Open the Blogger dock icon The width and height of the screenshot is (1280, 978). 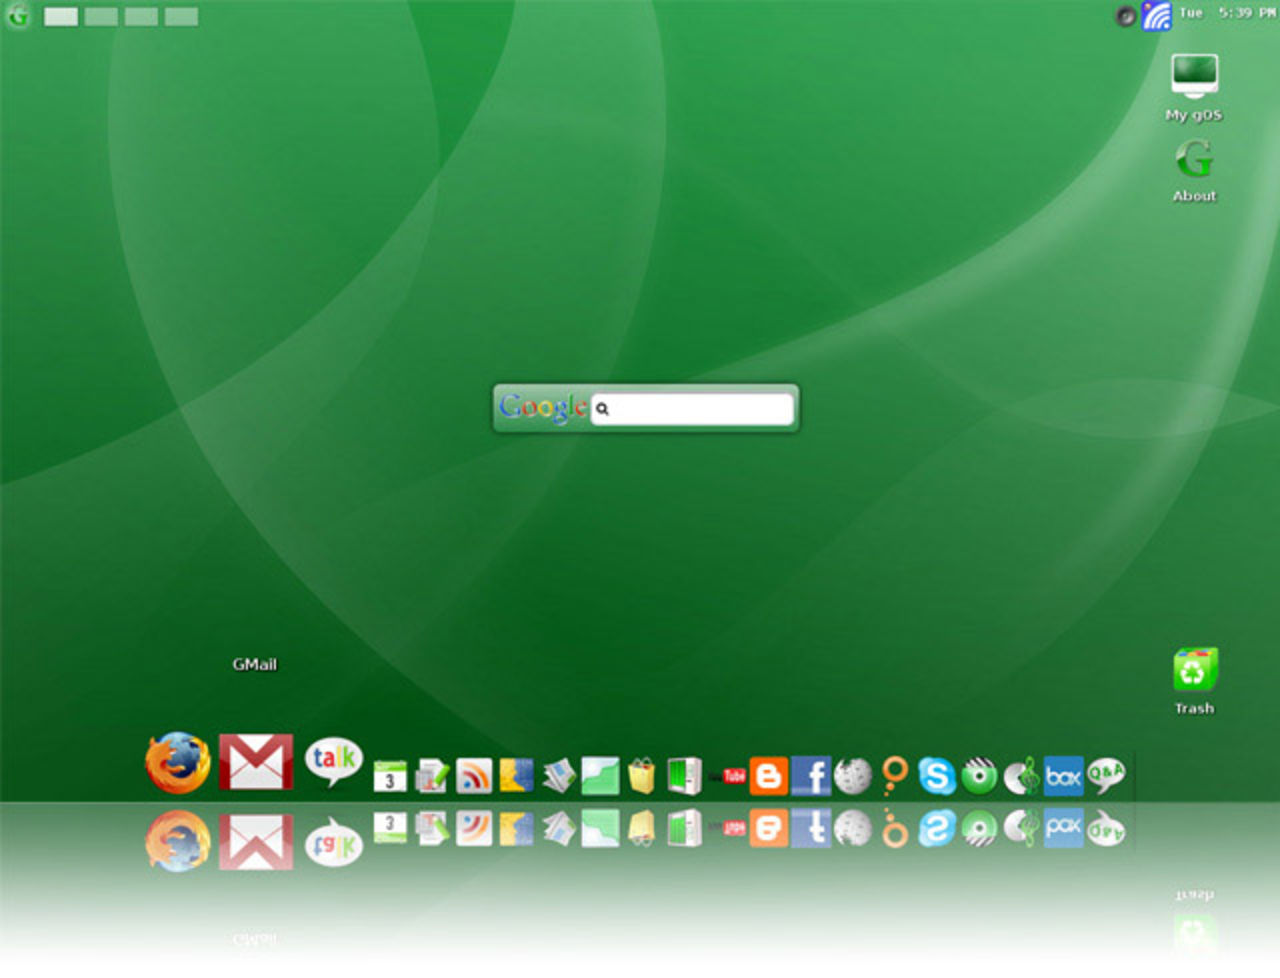[768, 776]
